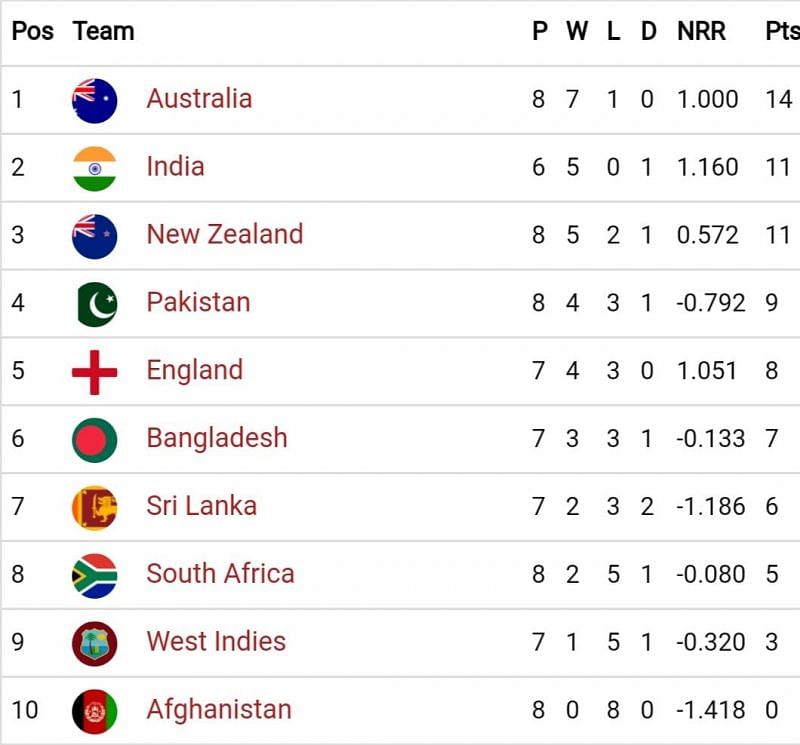
Task: Click the South Africa flag icon
Action: (95, 576)
